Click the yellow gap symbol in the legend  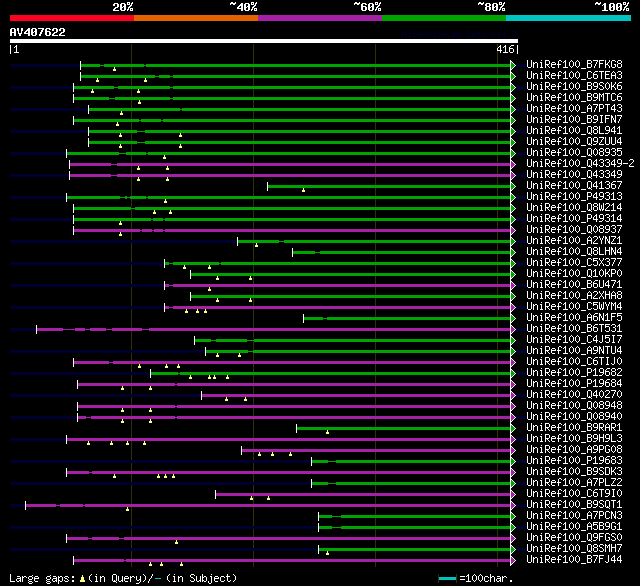click(x=82, y=578)
